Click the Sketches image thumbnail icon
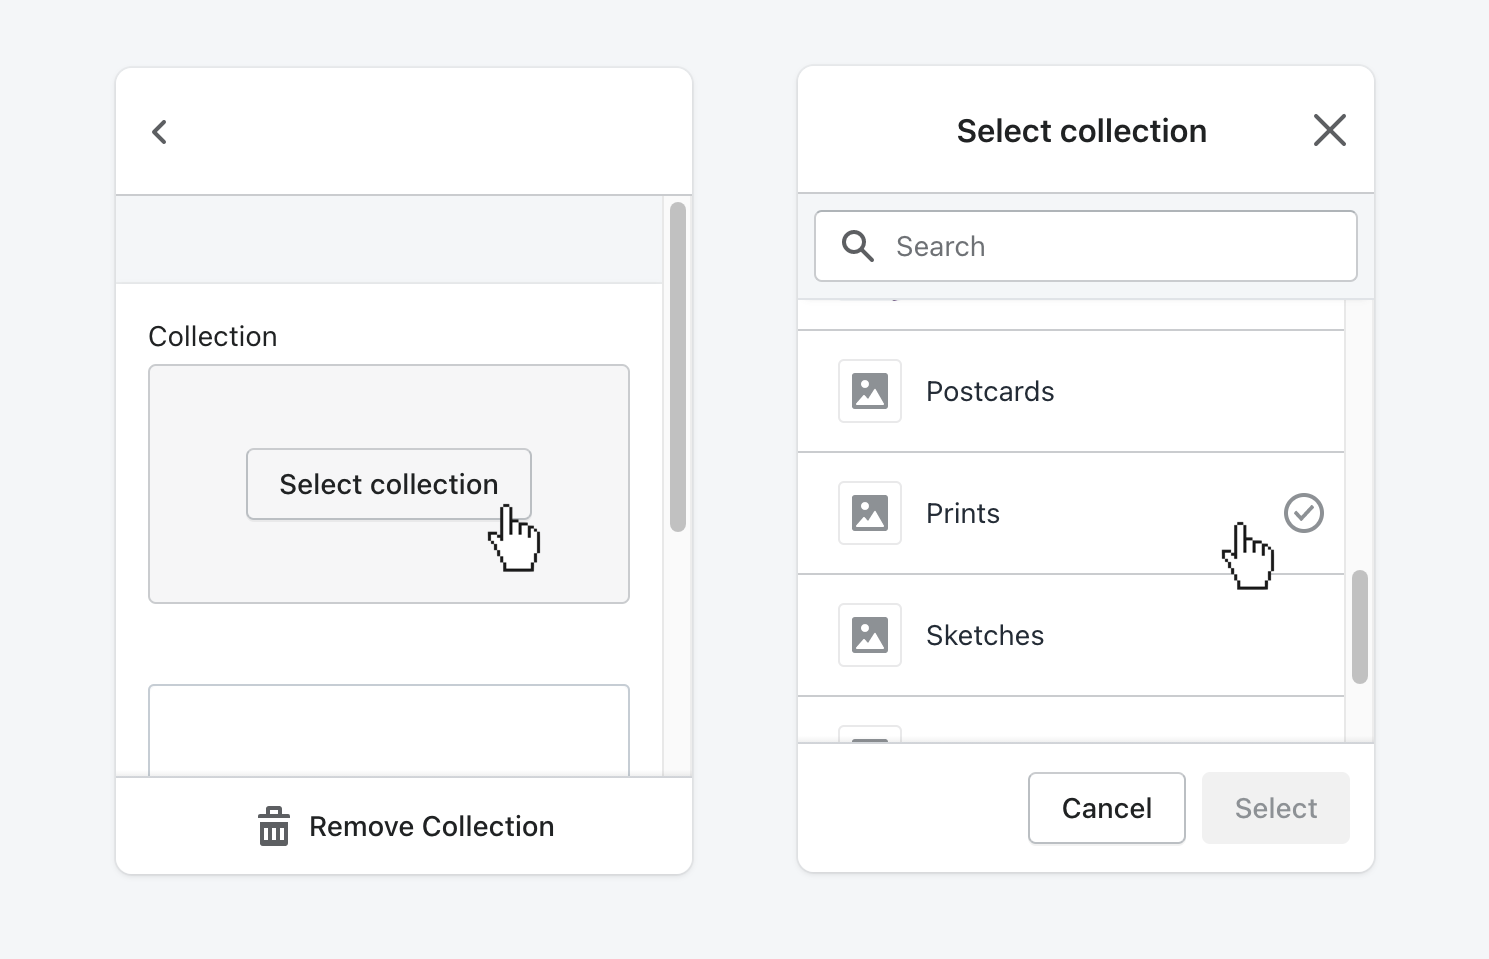1489x959 pixels. click(869, 635)
